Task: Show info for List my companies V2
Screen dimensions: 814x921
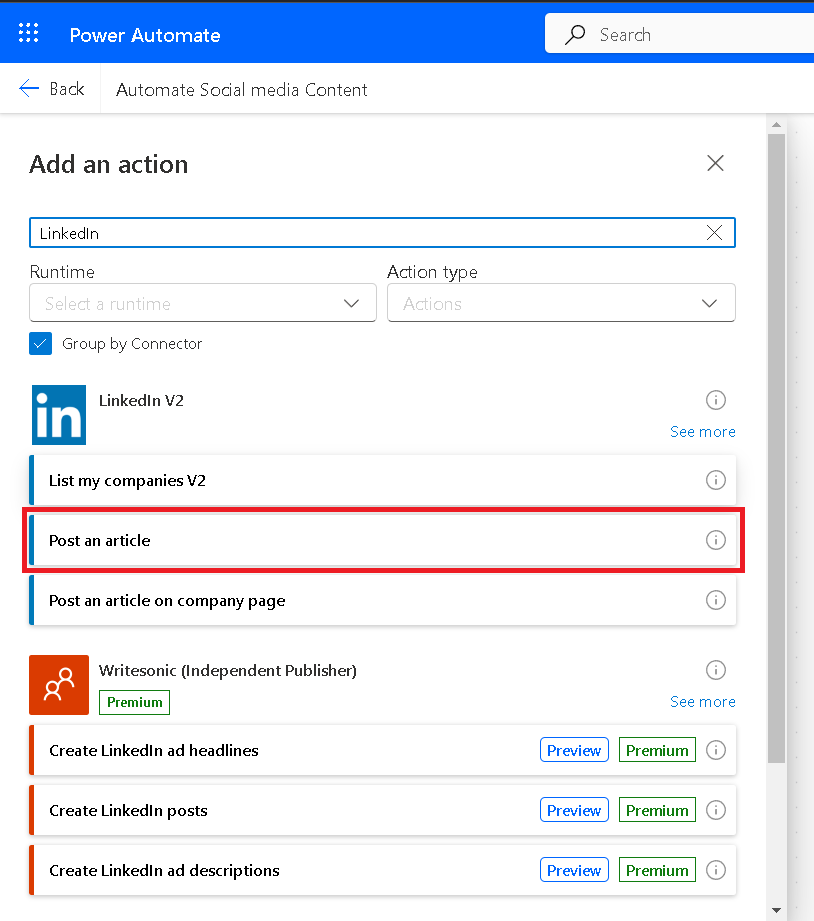Action: (715, 480)
